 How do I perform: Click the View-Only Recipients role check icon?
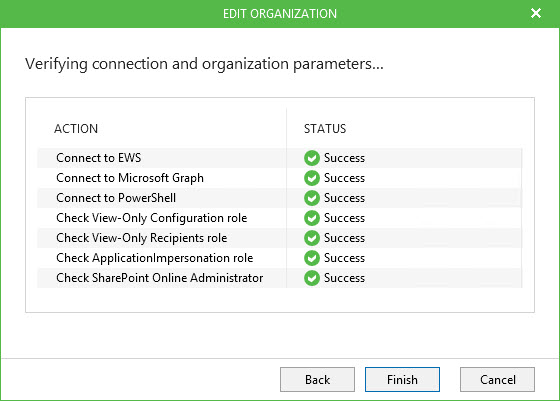(312, 238)
